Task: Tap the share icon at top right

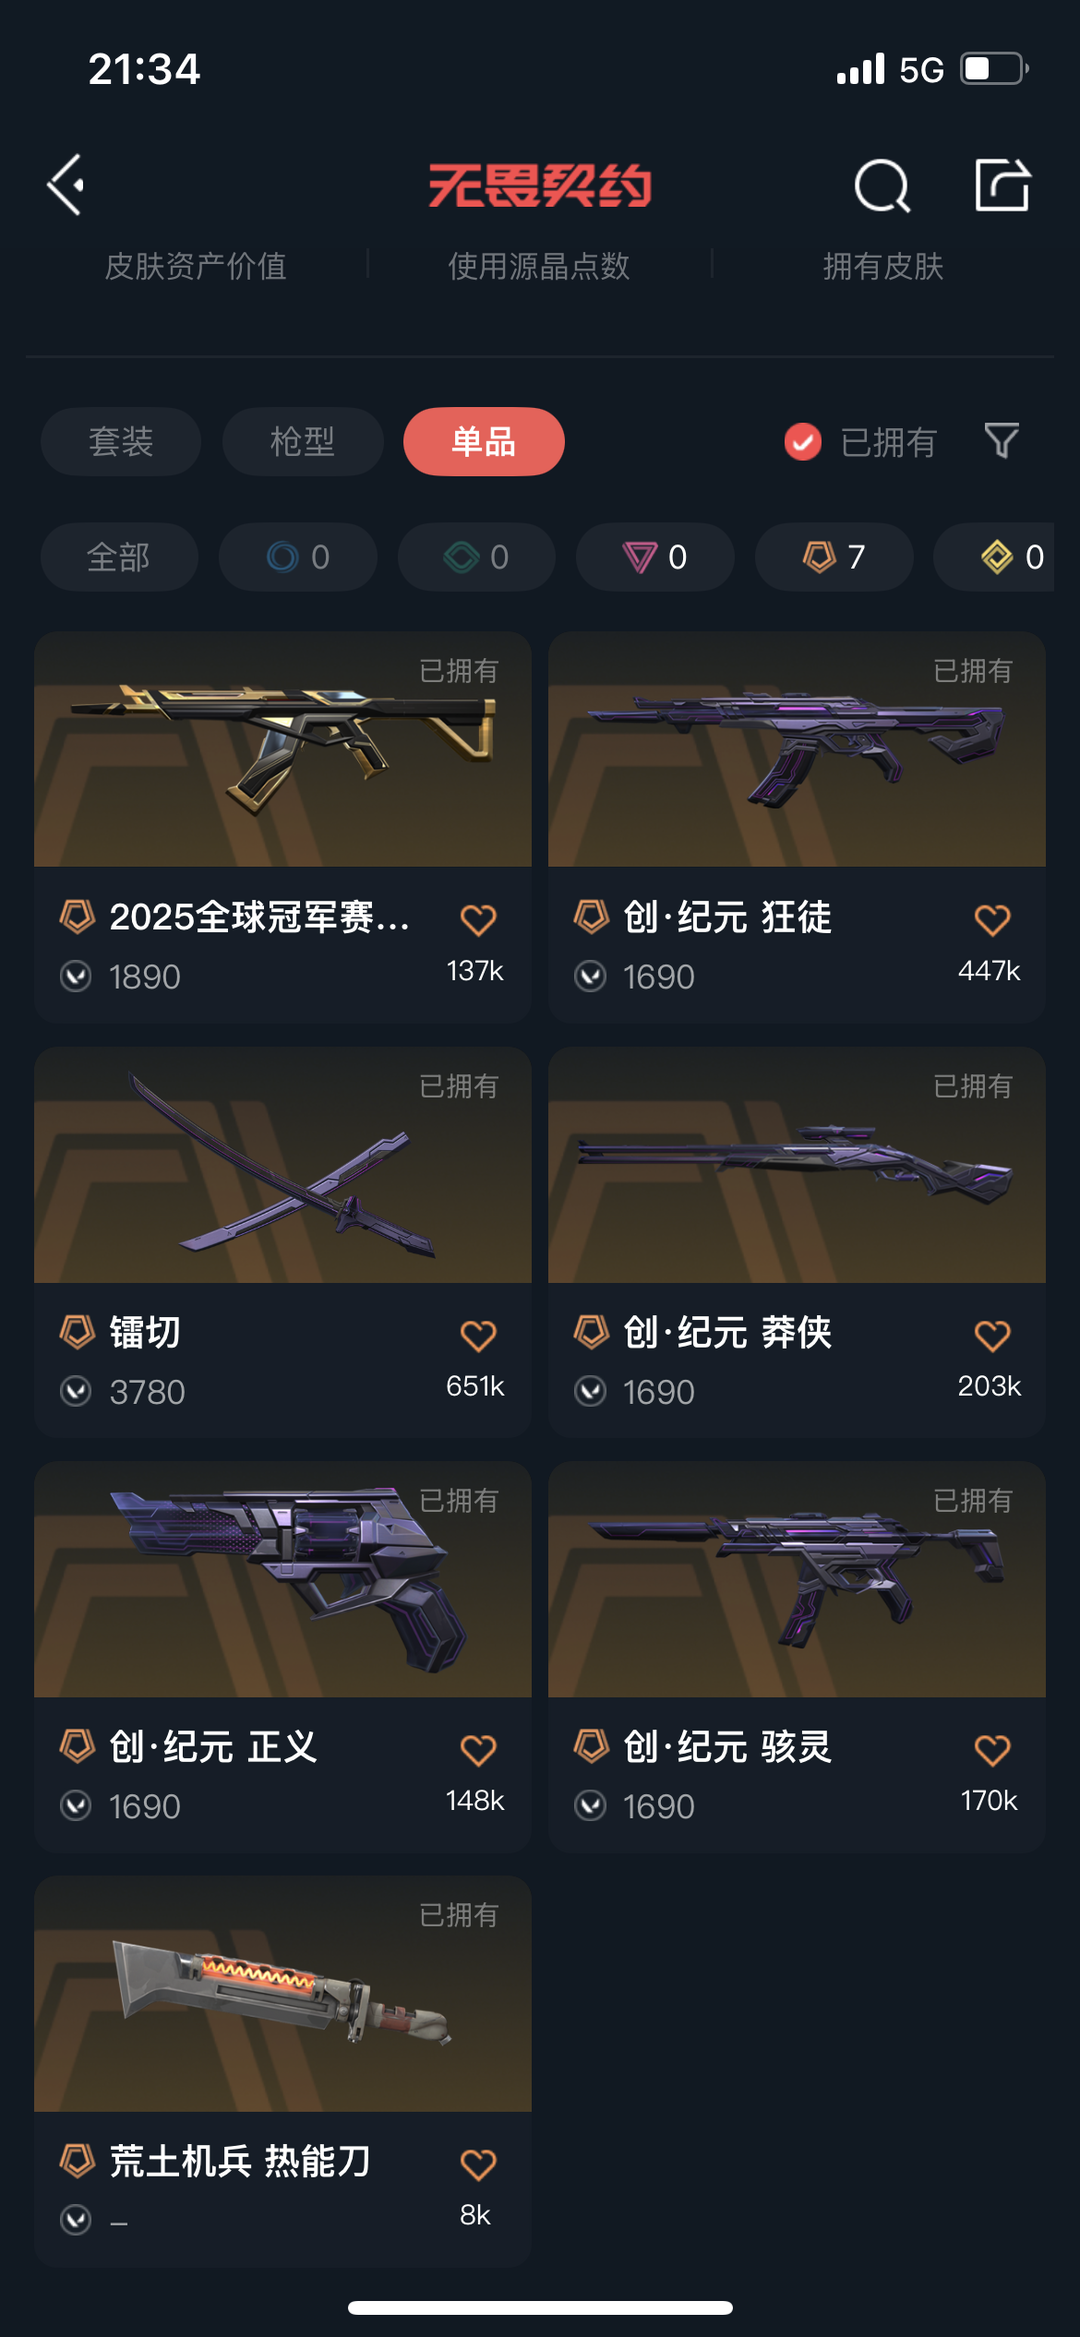Action: [x=1003, y=185]
